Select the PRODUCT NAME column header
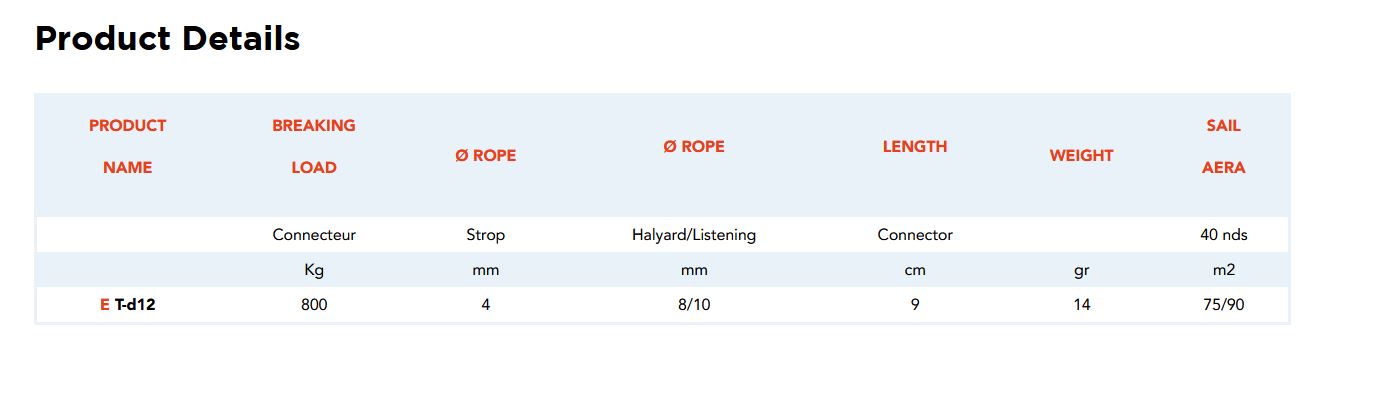Screen dimensions: 1382x400 [128, 146]
